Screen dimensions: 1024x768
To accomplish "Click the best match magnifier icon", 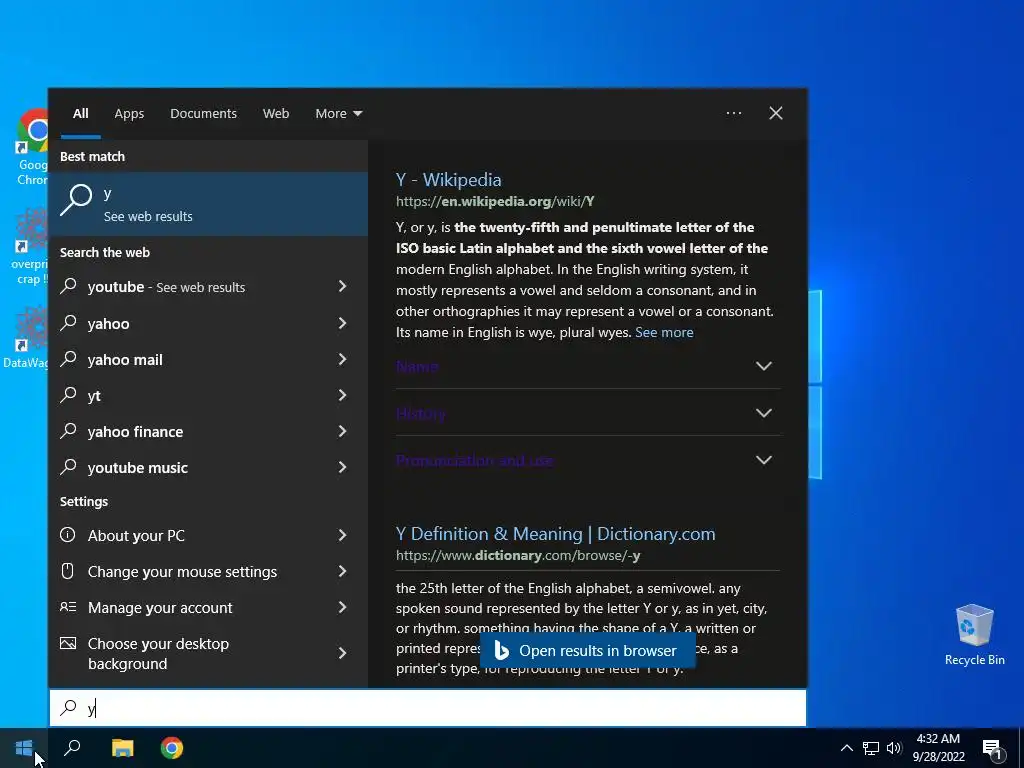I will [x=76, y=199].
